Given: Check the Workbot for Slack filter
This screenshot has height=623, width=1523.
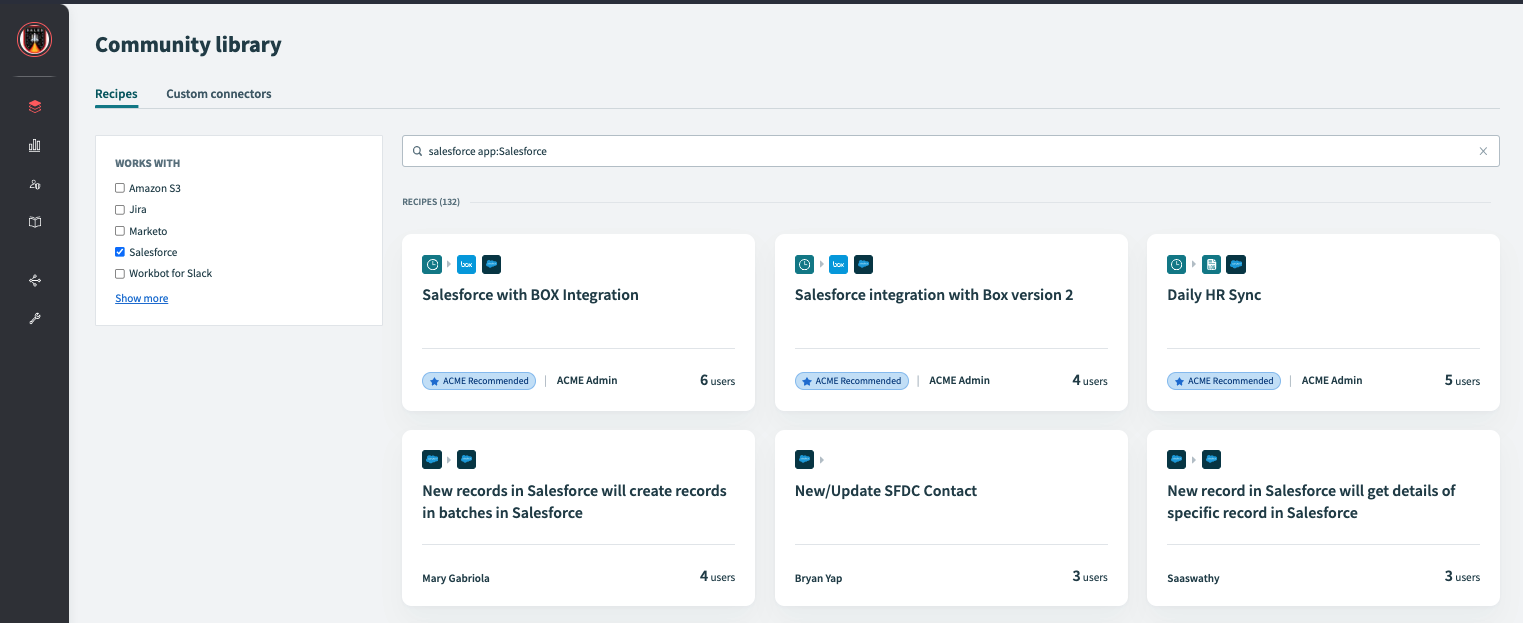Looking at the screenshot, I should pyautogui.click(x=118, y=273).
